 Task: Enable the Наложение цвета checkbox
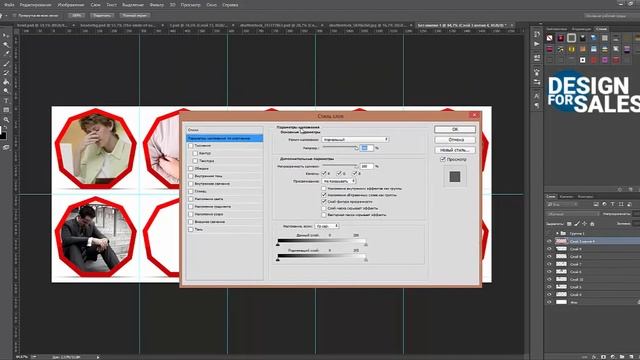coord(191,199)
